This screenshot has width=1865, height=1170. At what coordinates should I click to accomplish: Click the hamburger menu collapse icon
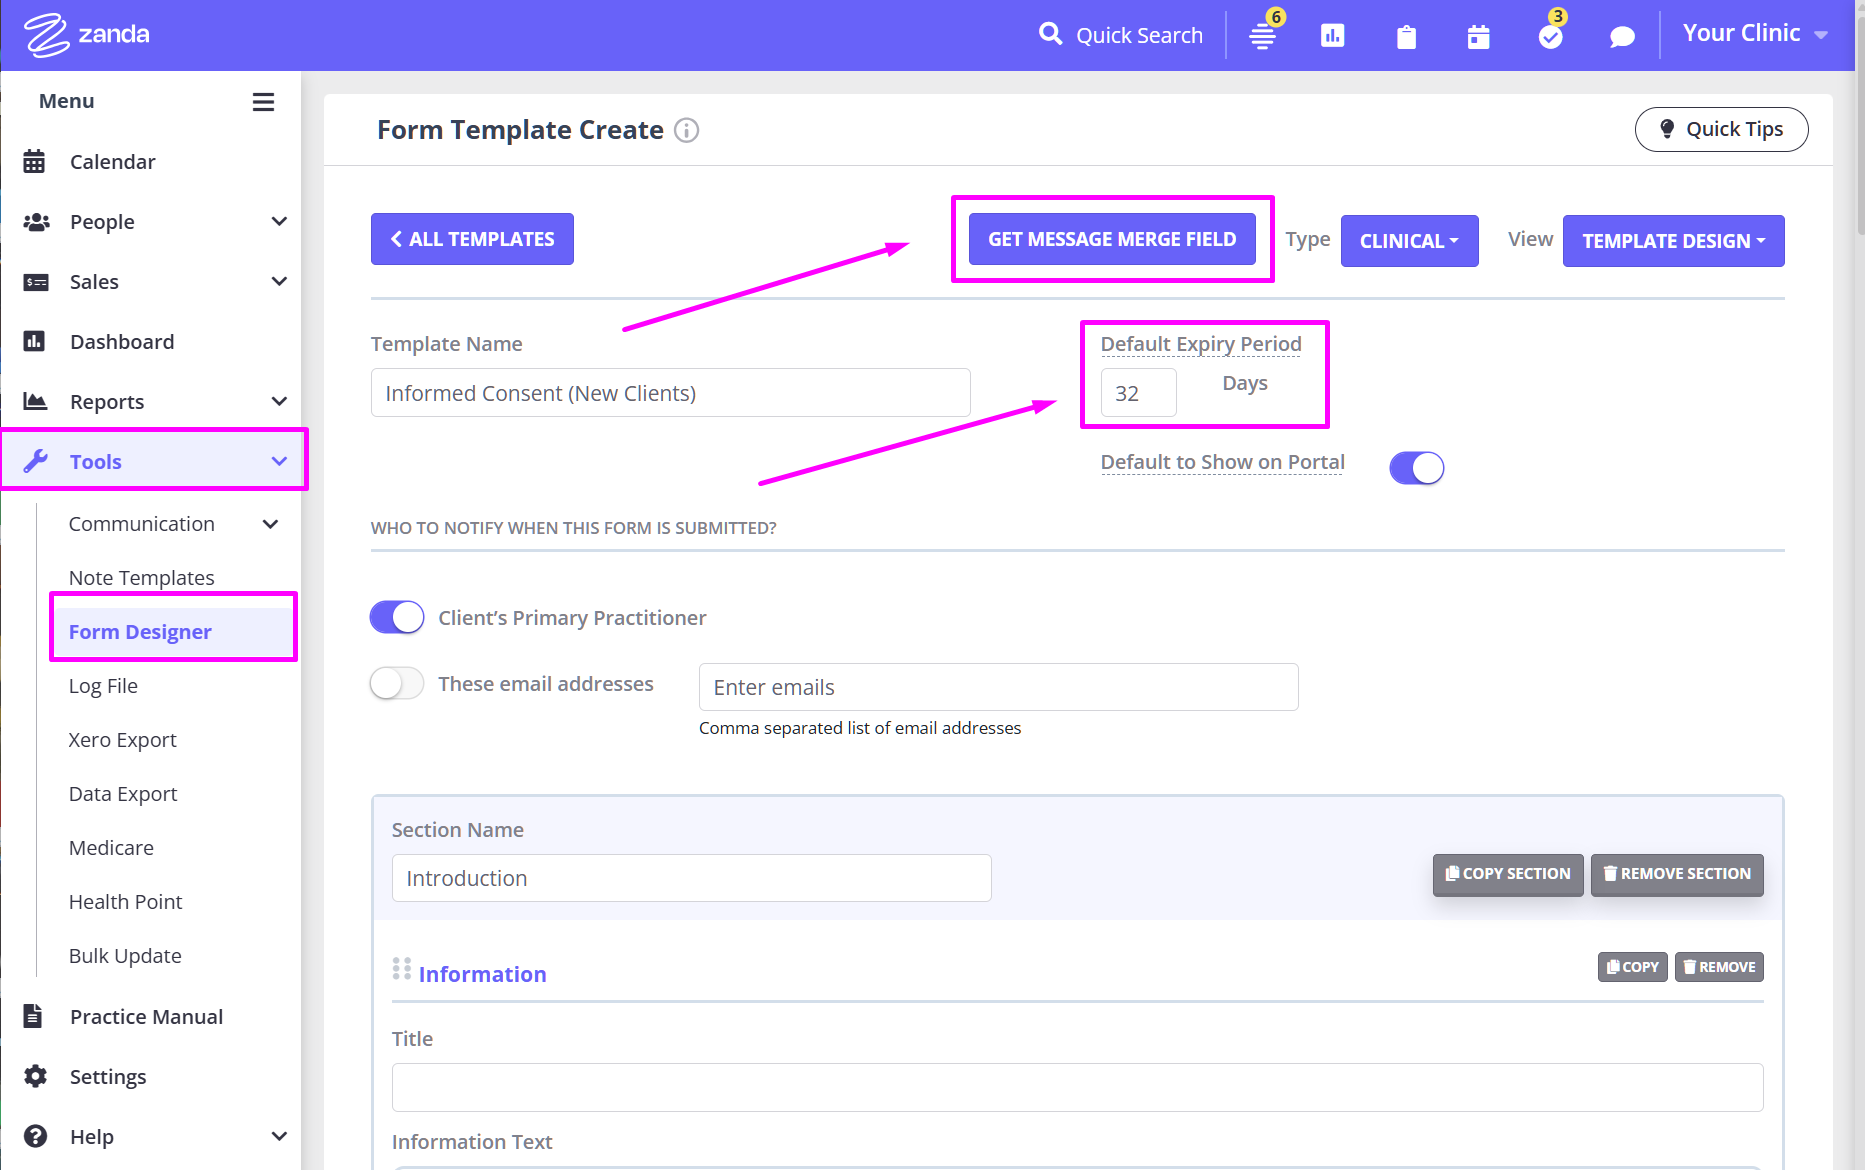tap(263, 102)
